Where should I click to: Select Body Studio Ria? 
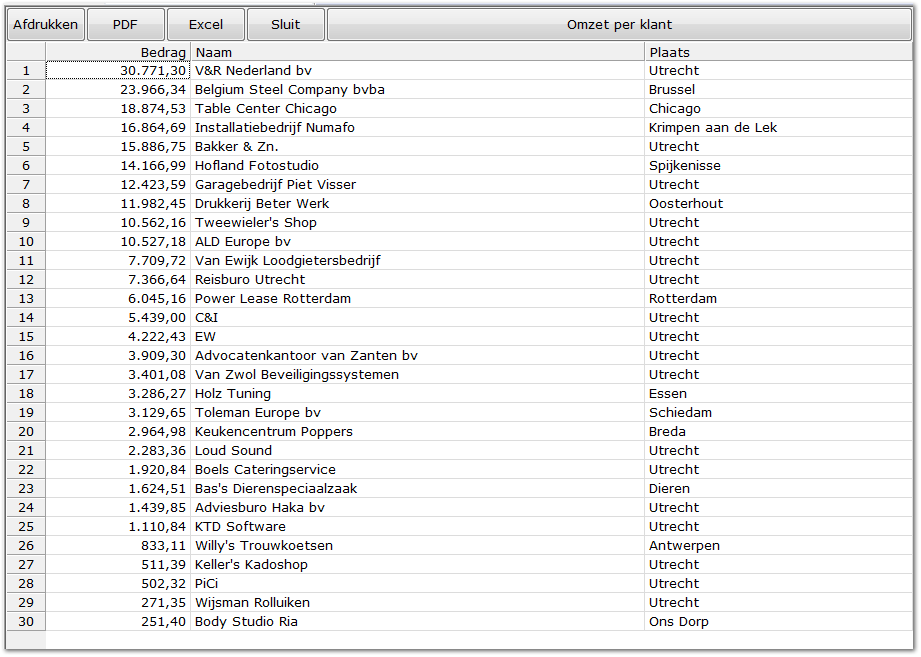tap(418, 621)
